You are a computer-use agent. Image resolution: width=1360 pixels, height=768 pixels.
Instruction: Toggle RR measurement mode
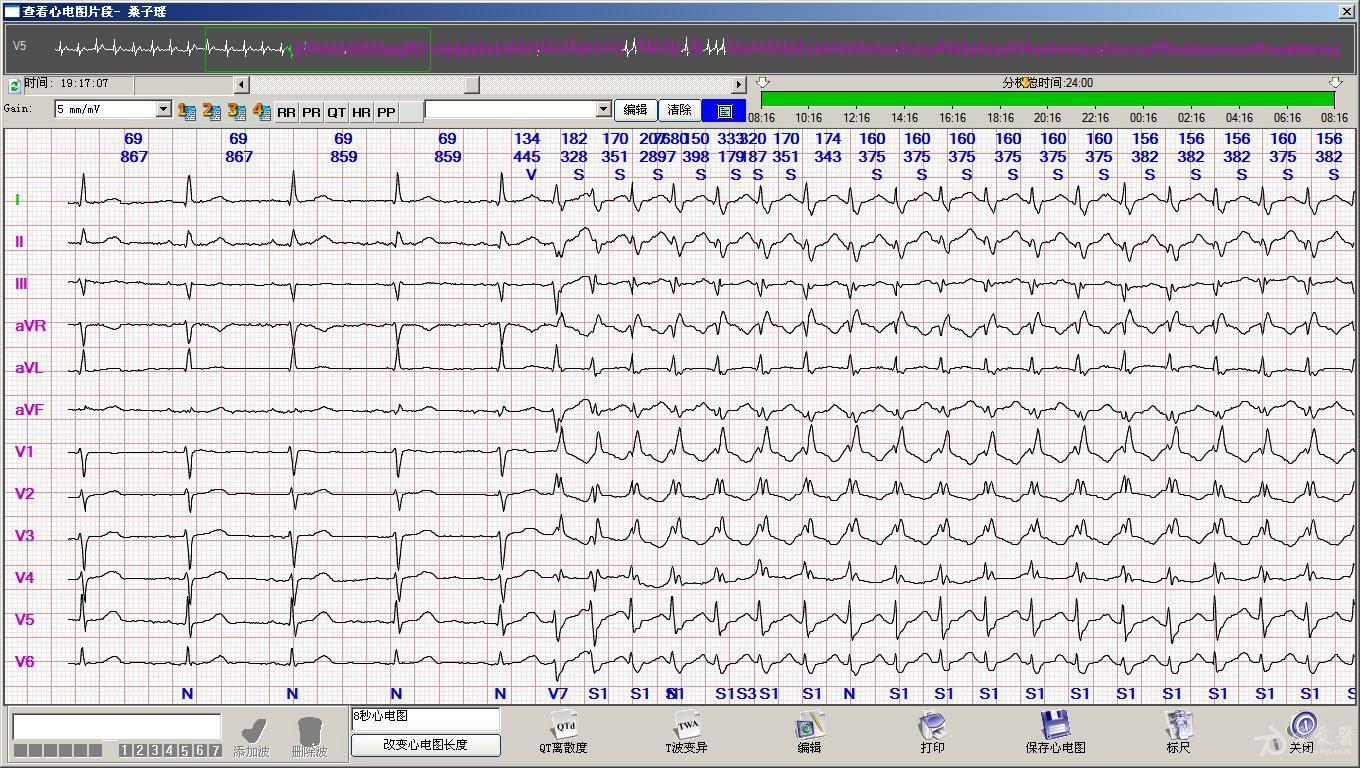tap(286, 112)
